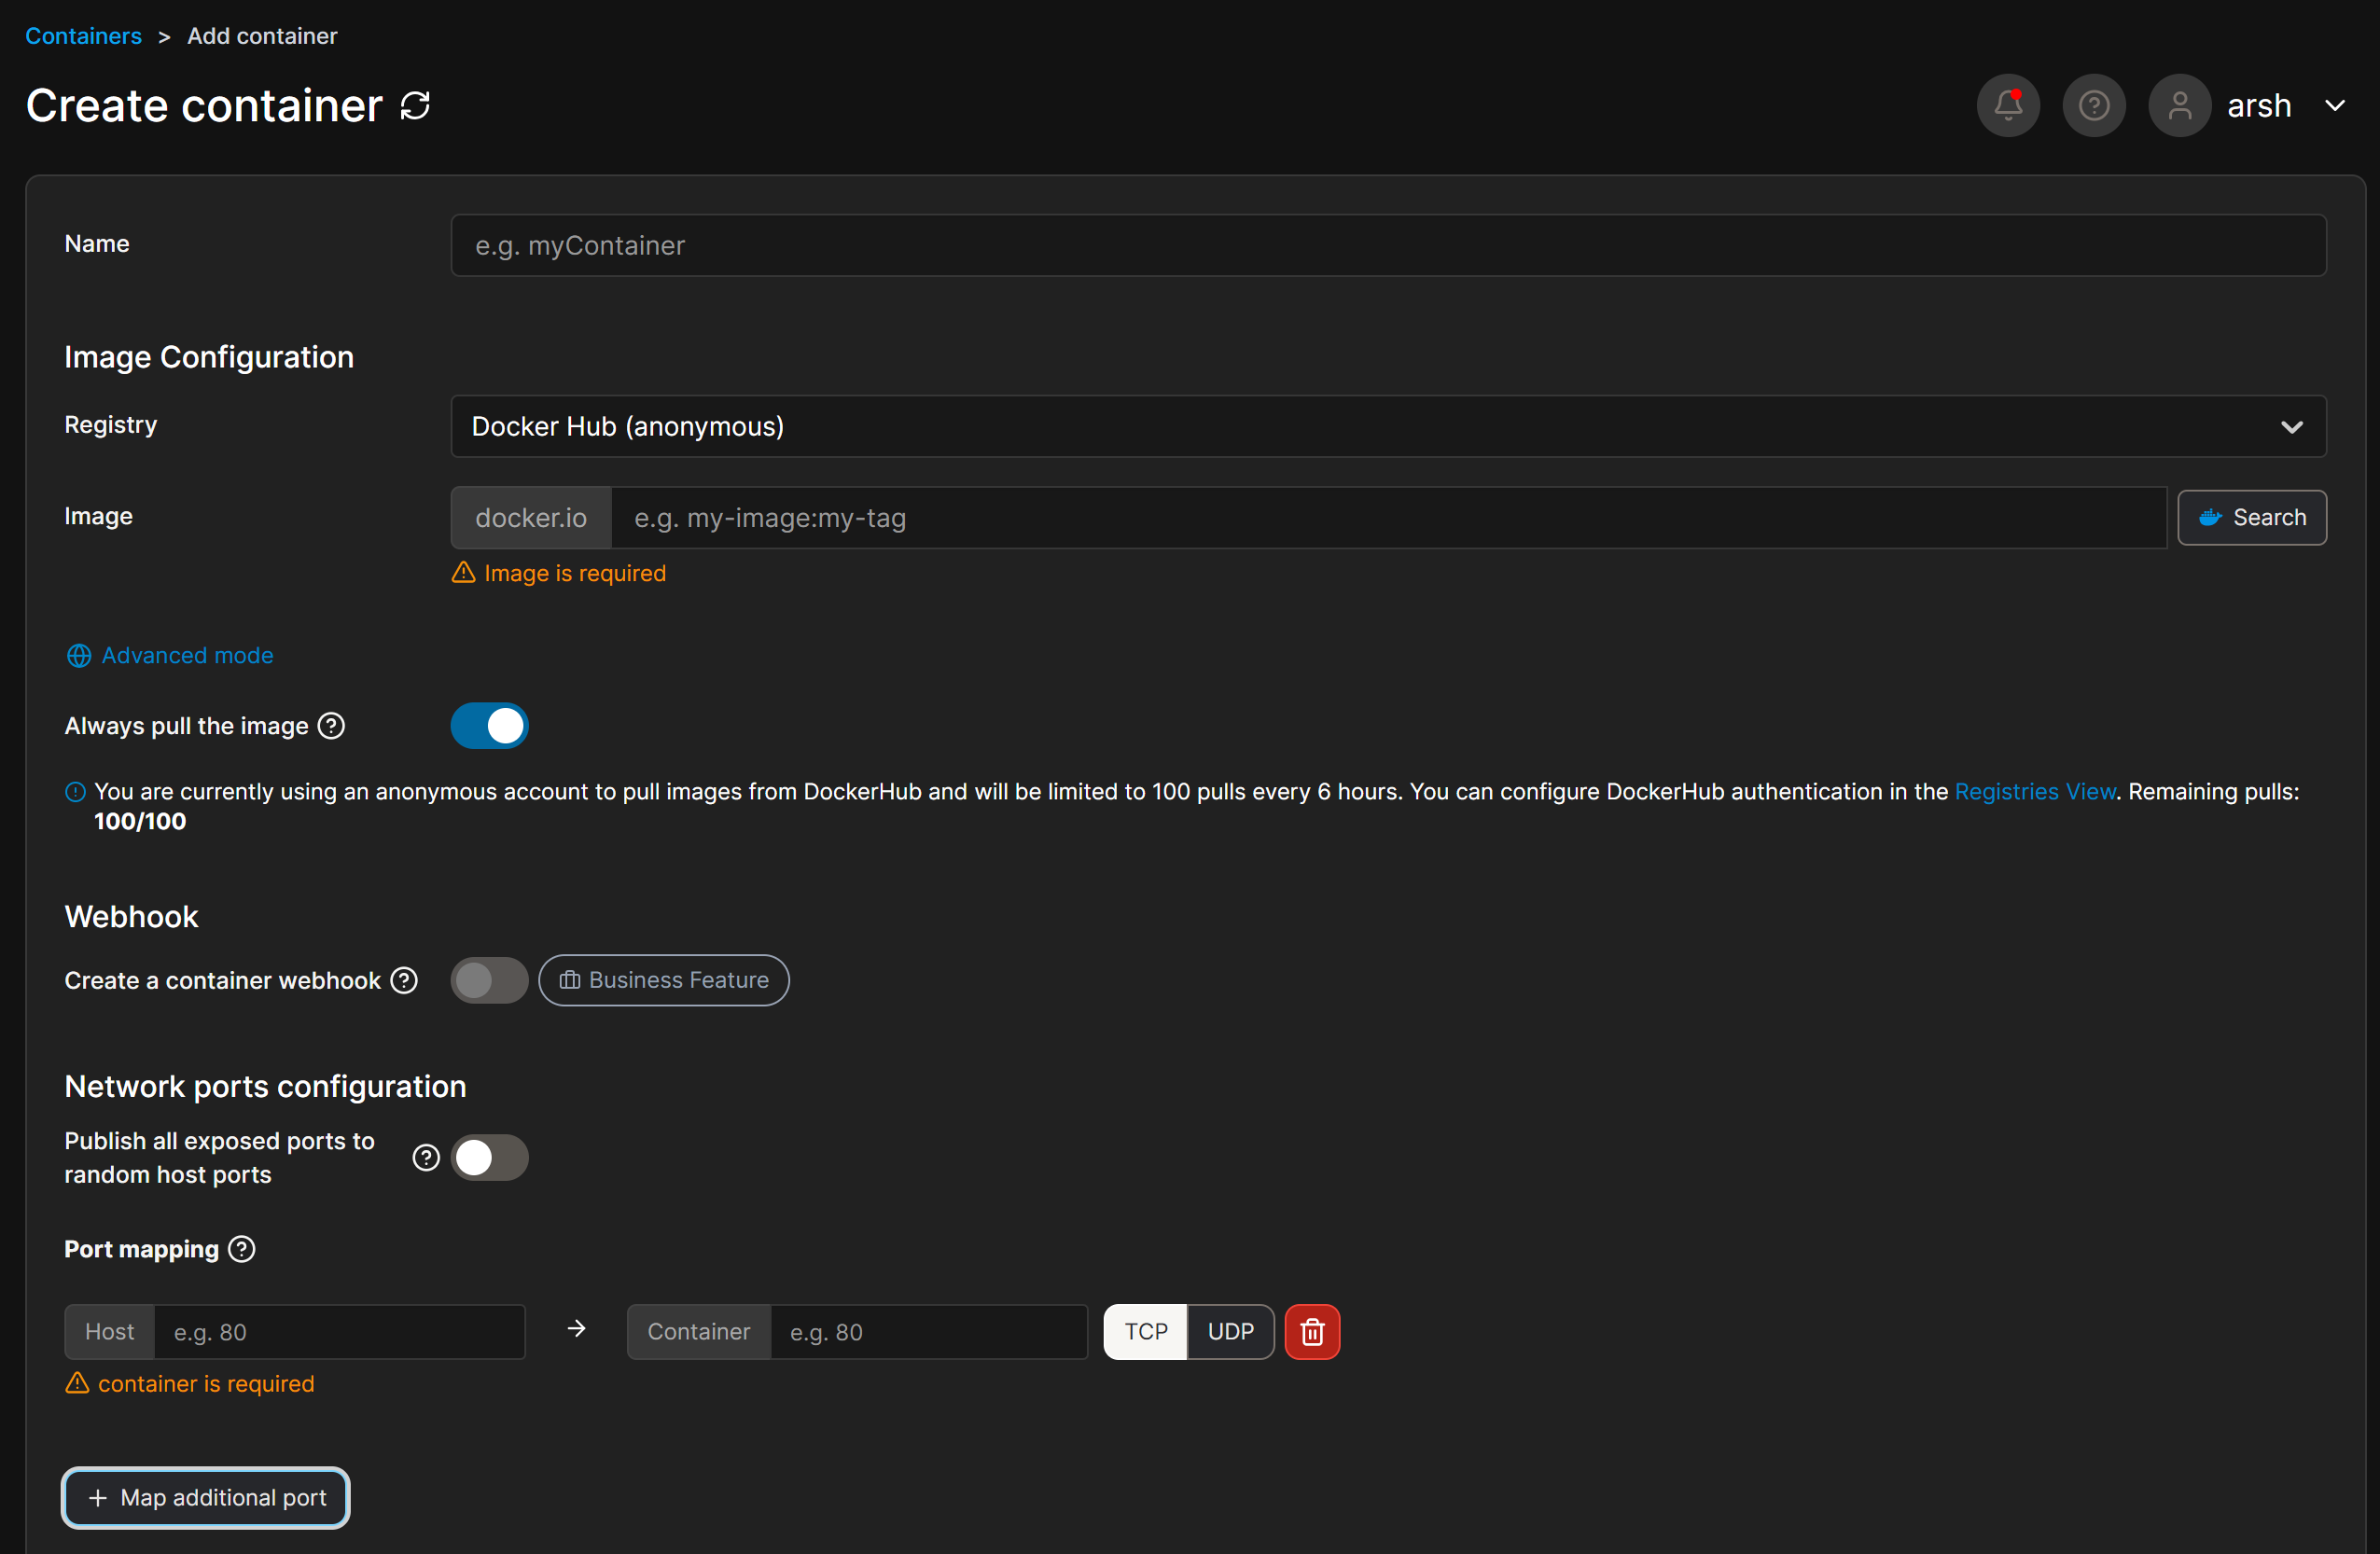The width and height of the screenshot is (2380, 1554).
Task: Enable Publish all exposed ports toggle
Action: click(489, 1157)
